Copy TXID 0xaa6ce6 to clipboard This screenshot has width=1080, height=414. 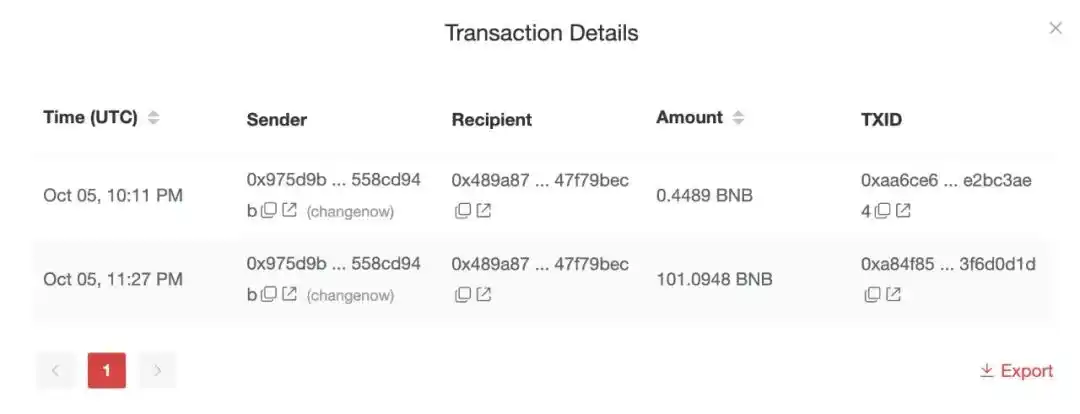(882, 210)
